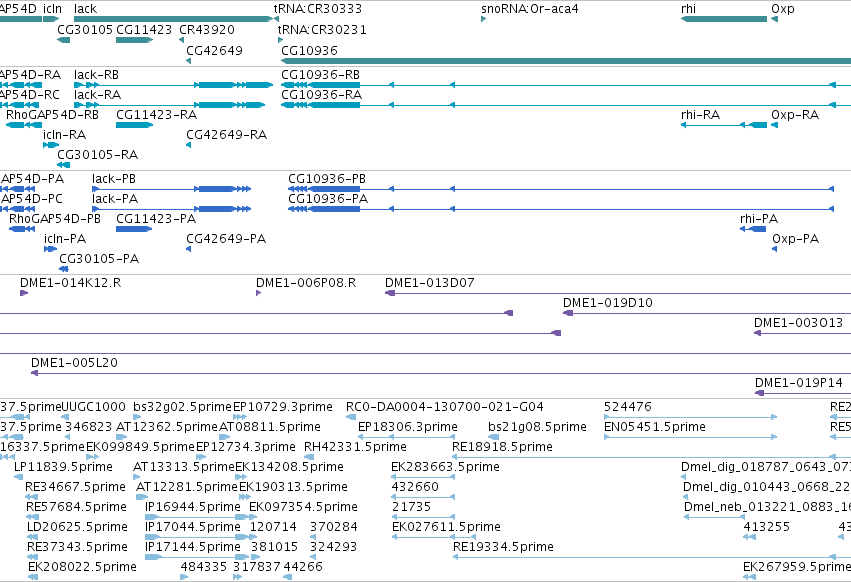The height and width of the screenshot is (582, 851).
Task: Open the RH42331.5prime EST
Action: click(x=309, y=457)
